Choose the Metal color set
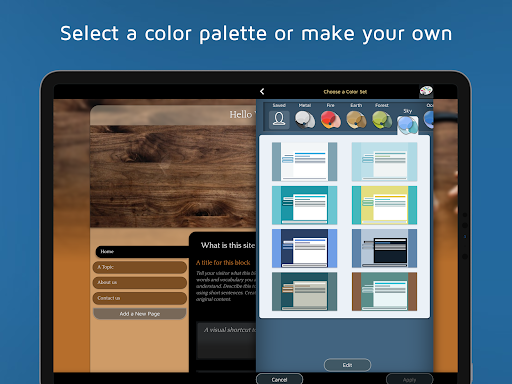 tap(305, 120)
